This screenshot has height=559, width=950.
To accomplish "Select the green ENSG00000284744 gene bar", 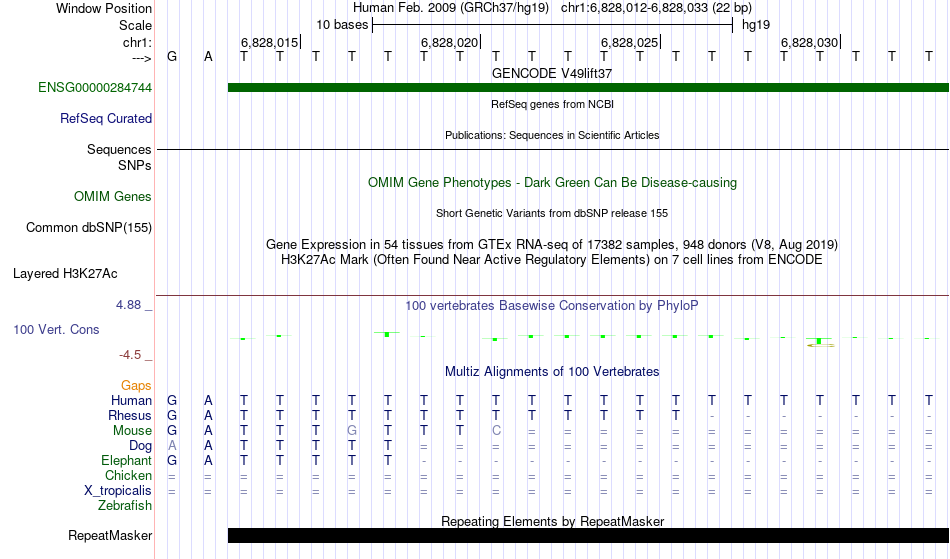I will (588, 88).
